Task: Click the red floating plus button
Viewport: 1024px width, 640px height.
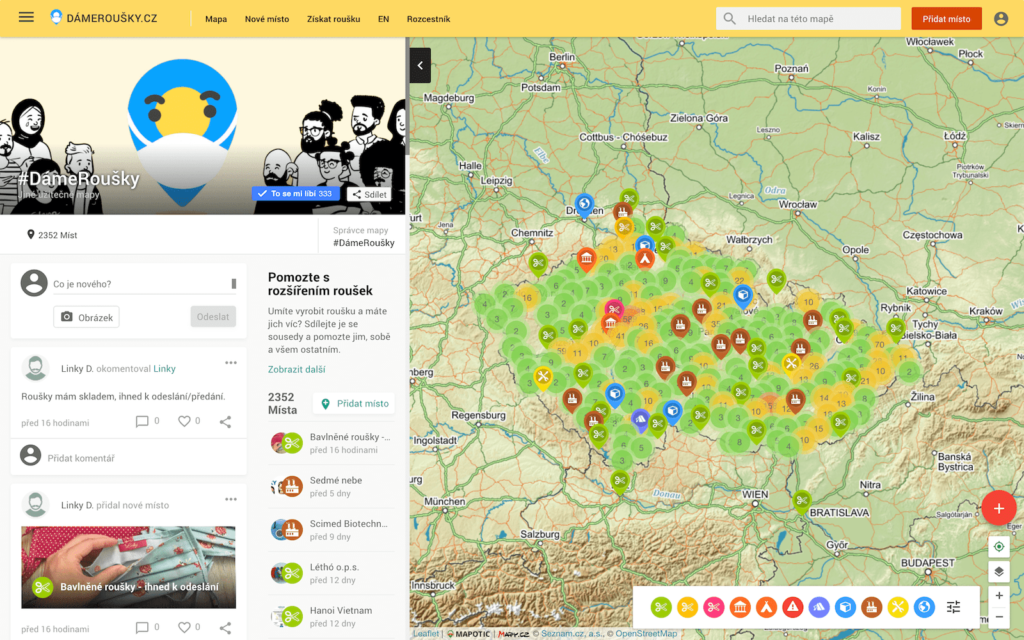Action: (x=999, y=508)
